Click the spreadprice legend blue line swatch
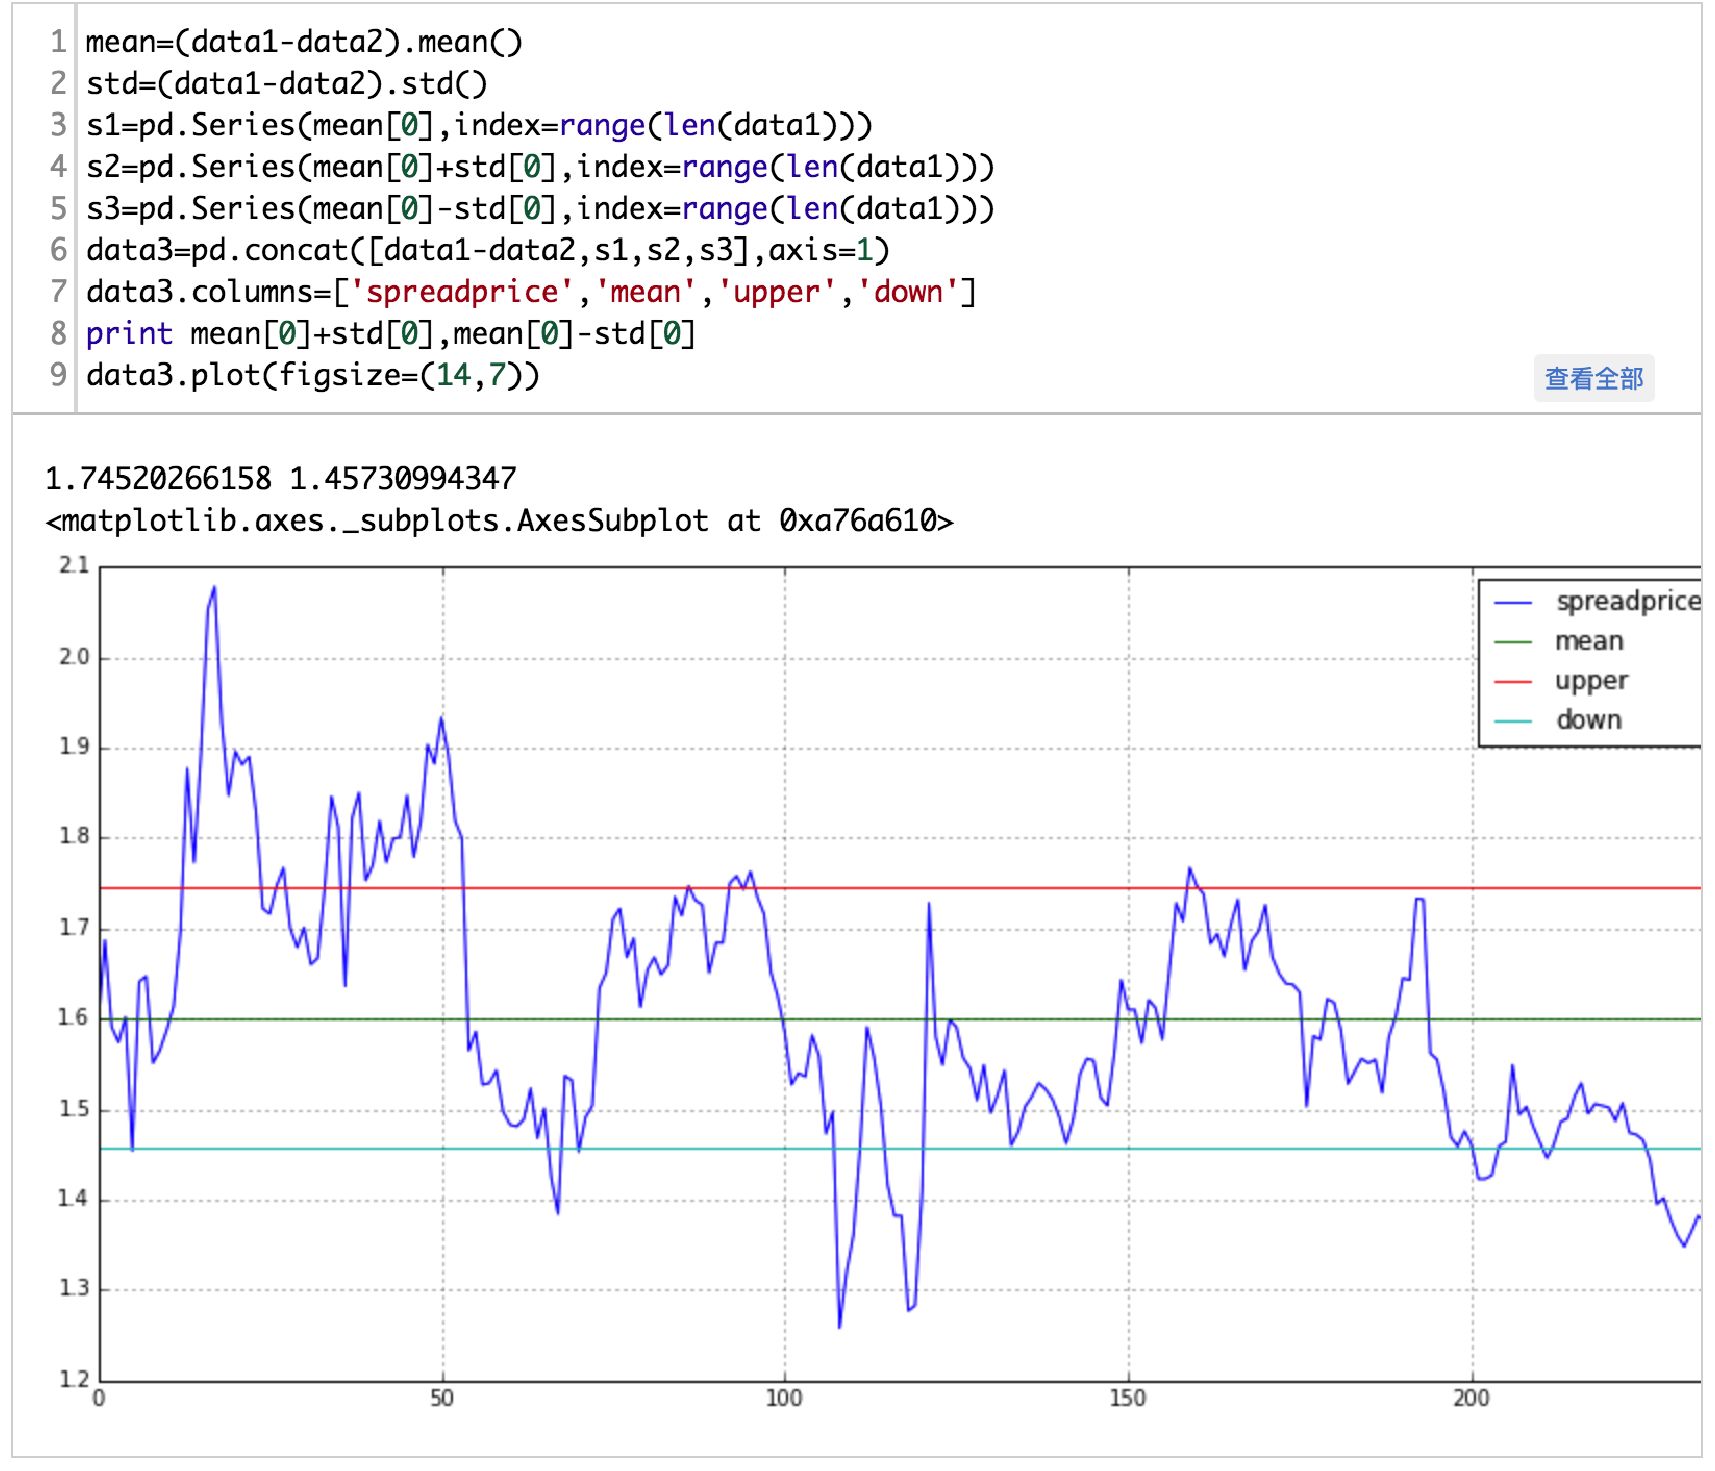The width and height of the screenshot is (1715, 1471). point(1512,603)
